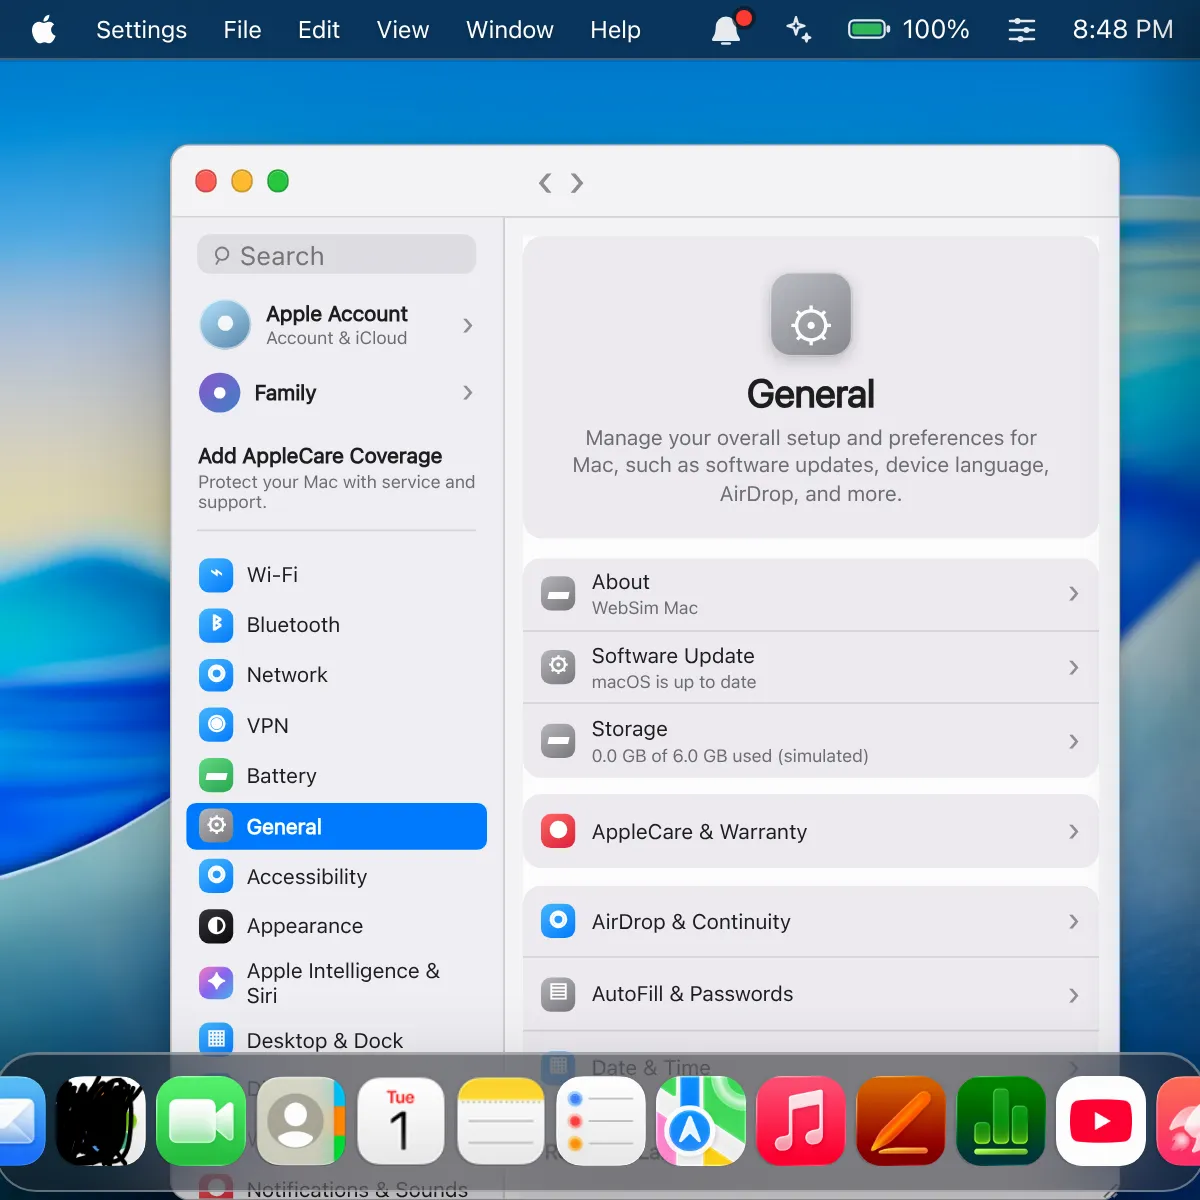1200x1200 pixels.
Task: Open the View menu
Action: point(403,30)
